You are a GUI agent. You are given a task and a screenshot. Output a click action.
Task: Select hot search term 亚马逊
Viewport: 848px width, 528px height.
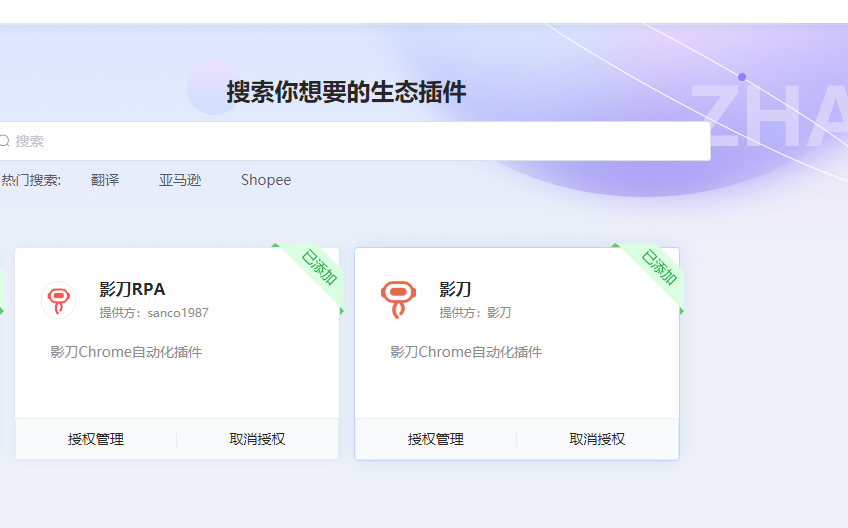click(180, 180)
